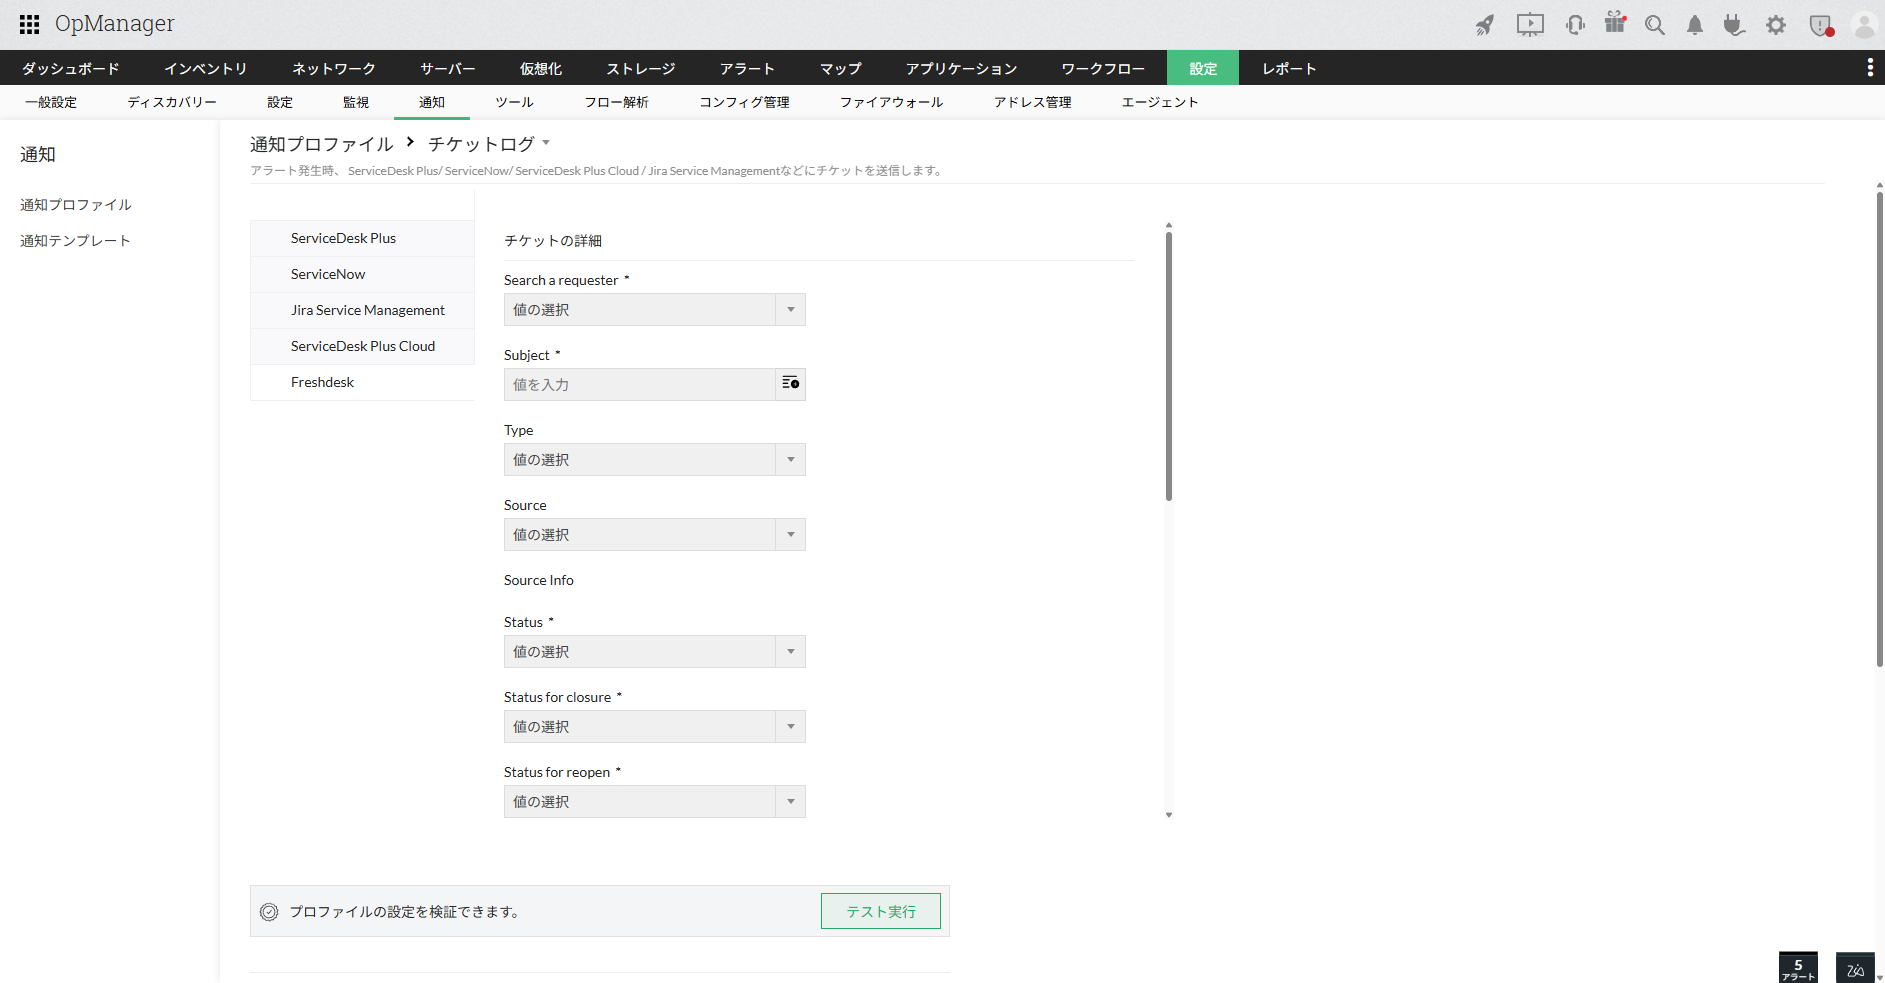Open the search icon in the header
Screen dimensions: 1885x983
1655,24
